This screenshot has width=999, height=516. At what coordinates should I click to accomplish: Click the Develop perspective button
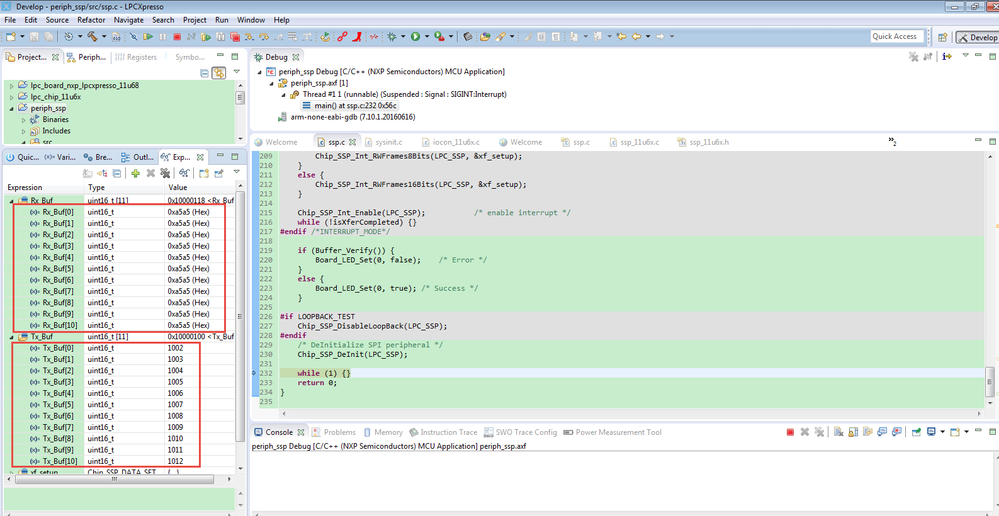pyautogui.click(x=977, y=37)
